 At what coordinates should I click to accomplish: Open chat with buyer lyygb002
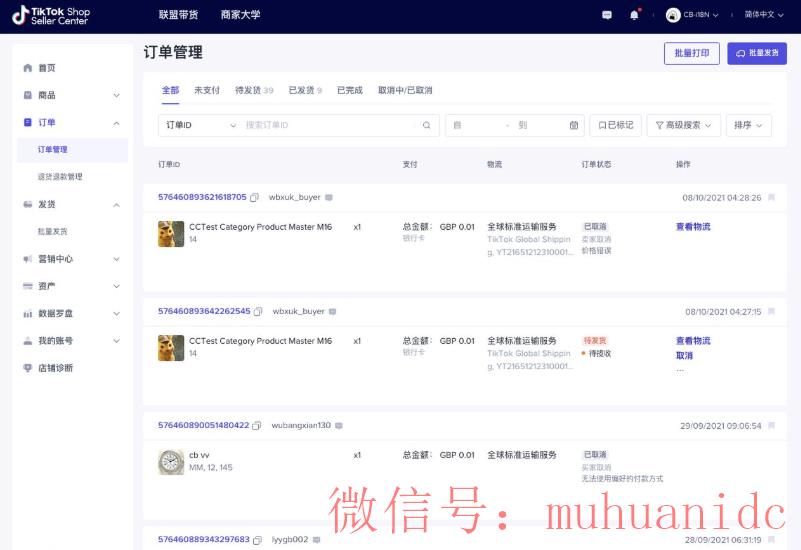tap(317, 539)
